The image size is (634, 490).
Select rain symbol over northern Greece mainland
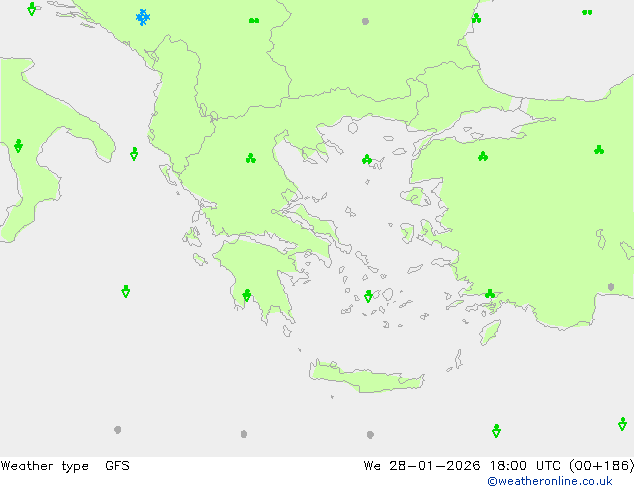coord(251,158)
